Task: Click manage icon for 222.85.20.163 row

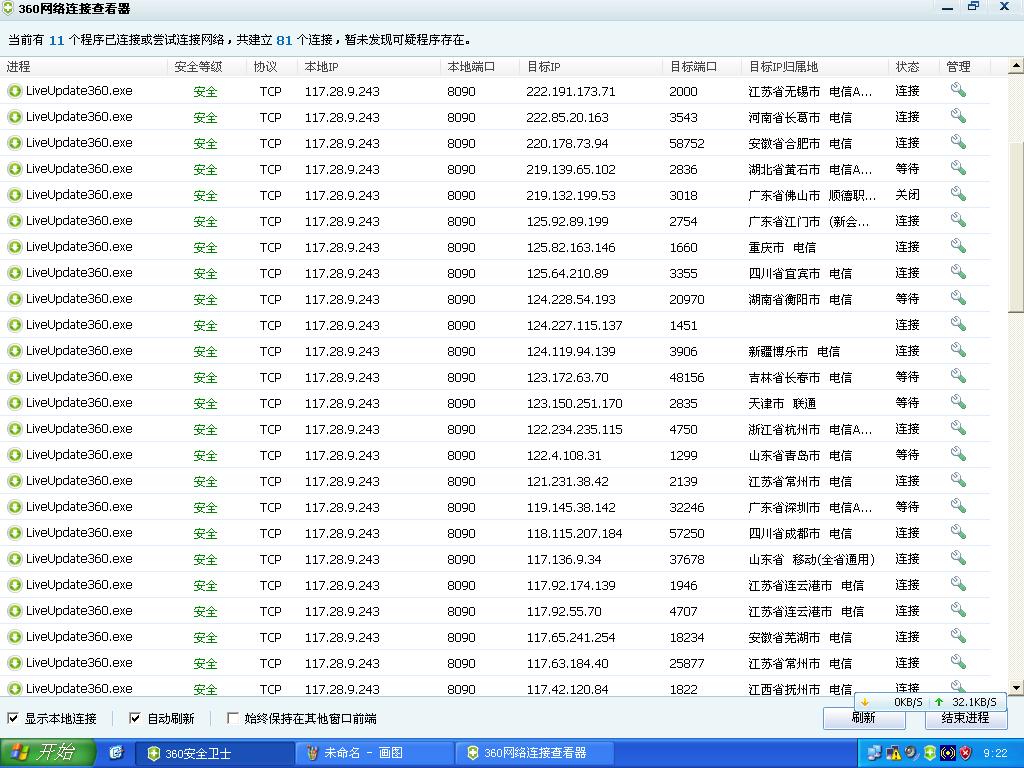Action: [958, 116]
